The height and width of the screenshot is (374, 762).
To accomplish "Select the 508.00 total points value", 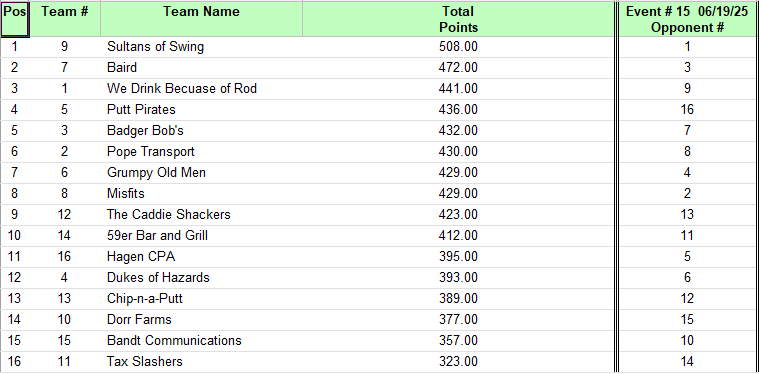I will [458, 47].
